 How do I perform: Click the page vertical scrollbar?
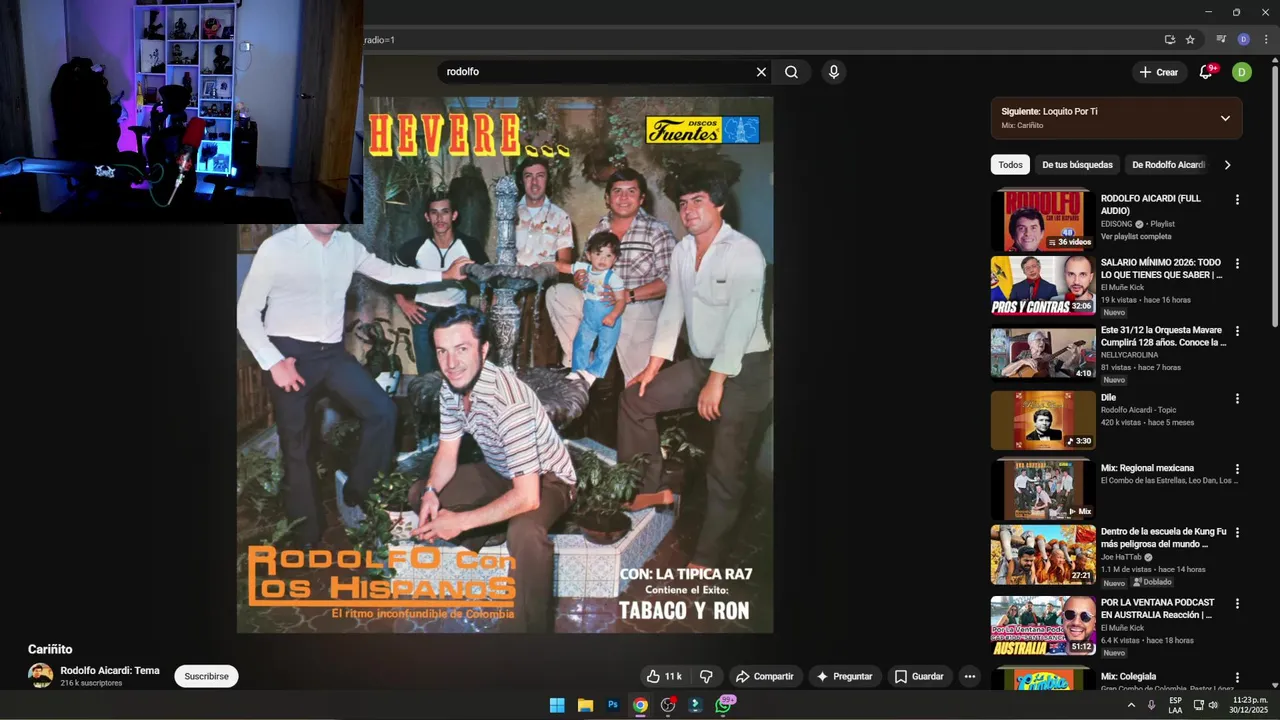[1274, 195]
